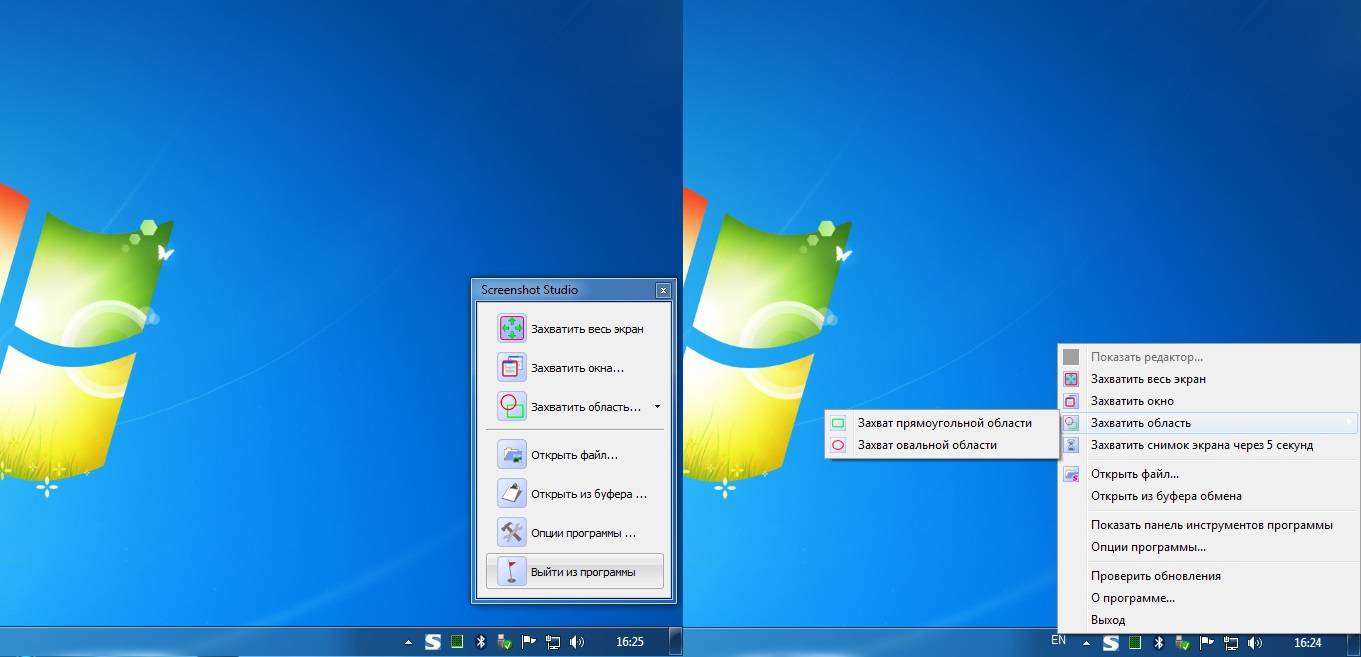Select Захватить окно in context menu
The image size is (1361, 657).
1208,401
